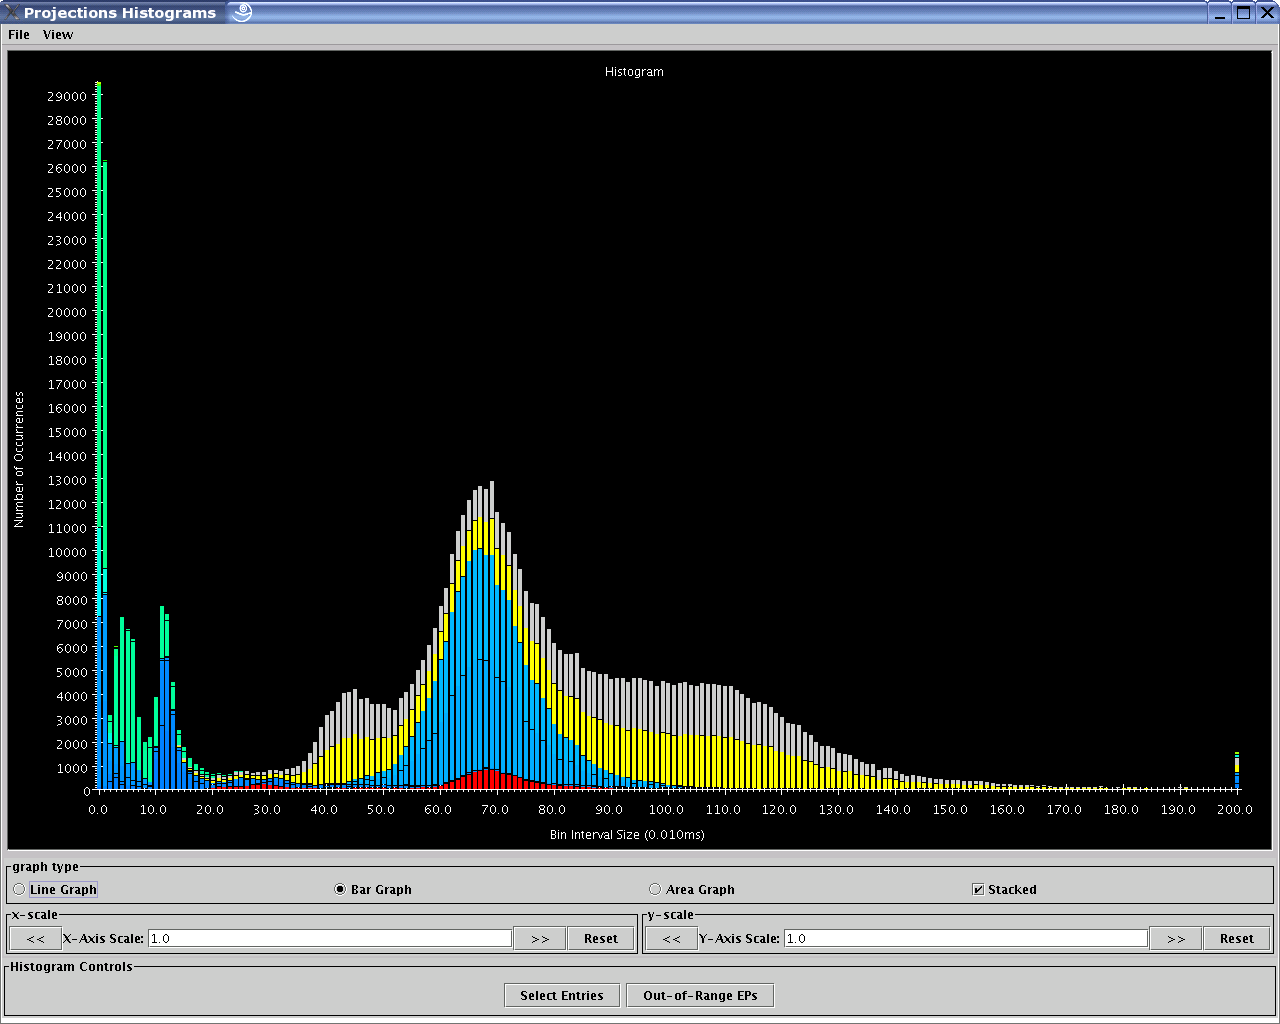Click the Select Entries button
This screenshot has height=1024, width=1280.
click(562, 995)
